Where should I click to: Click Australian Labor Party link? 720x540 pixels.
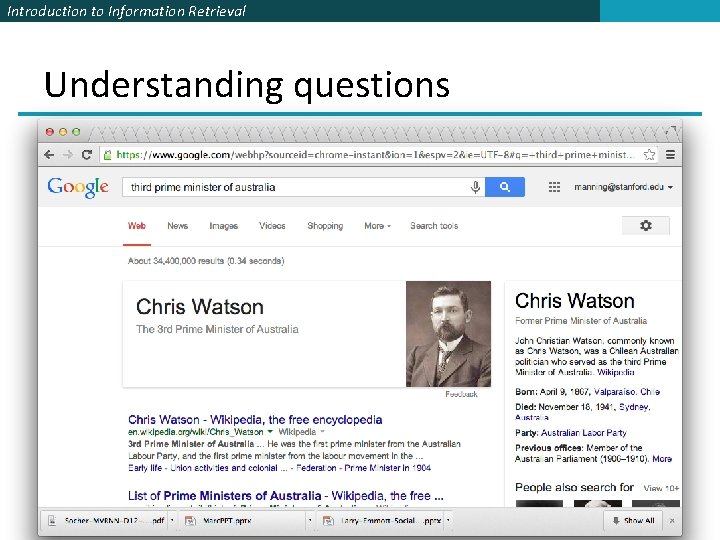tap(584, 433)
